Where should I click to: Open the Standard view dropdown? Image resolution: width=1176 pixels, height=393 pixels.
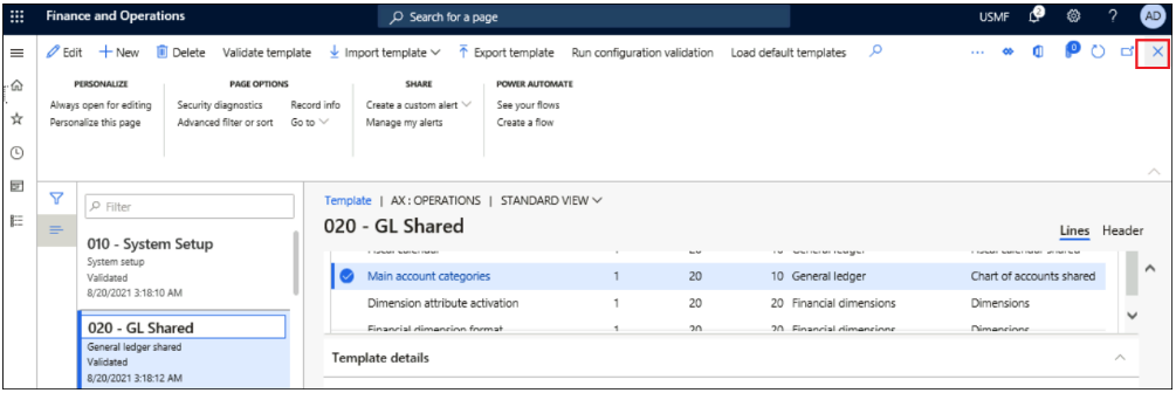(x=552, y=200)
